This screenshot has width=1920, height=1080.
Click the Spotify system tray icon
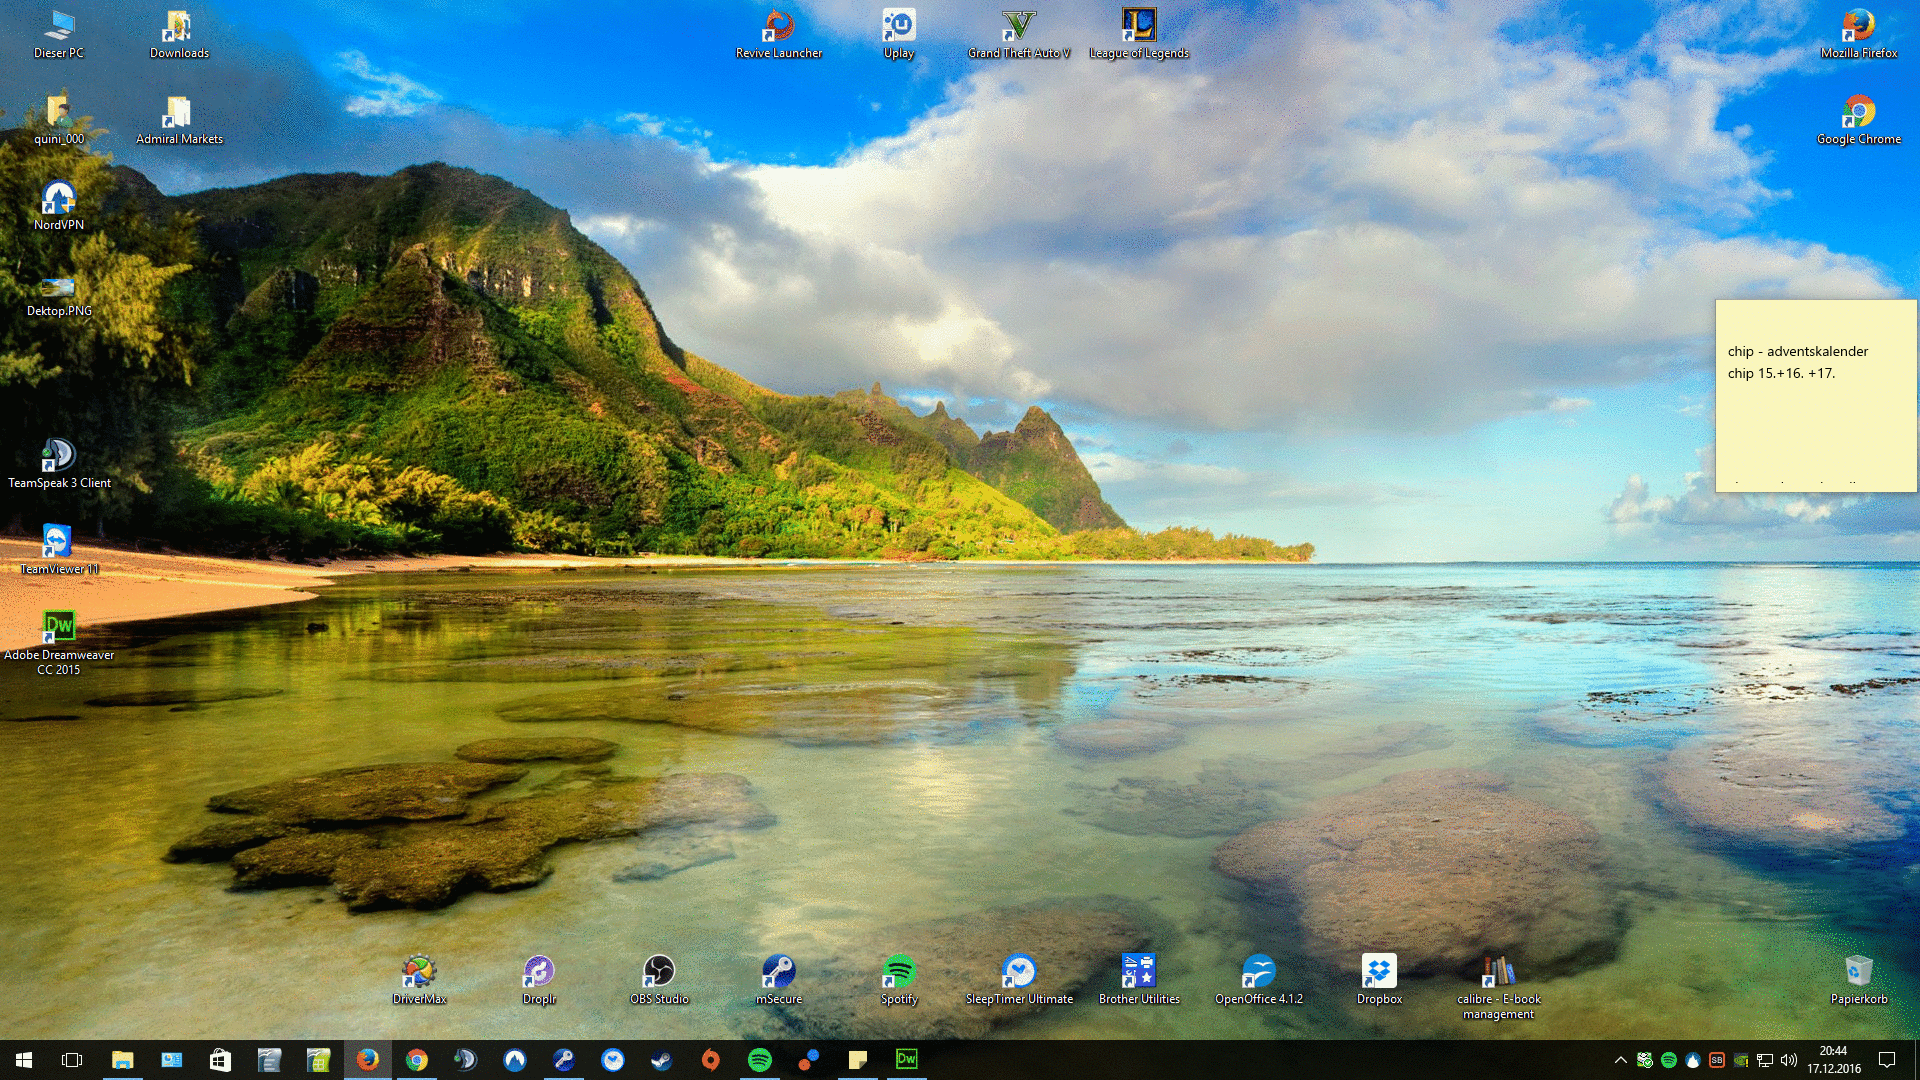[x=1669, y=1060]
